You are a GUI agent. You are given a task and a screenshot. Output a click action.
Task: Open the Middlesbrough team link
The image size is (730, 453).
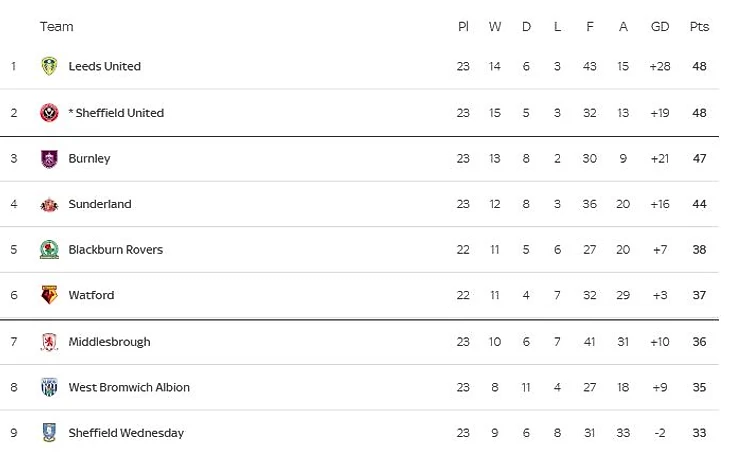click(109, 342)
